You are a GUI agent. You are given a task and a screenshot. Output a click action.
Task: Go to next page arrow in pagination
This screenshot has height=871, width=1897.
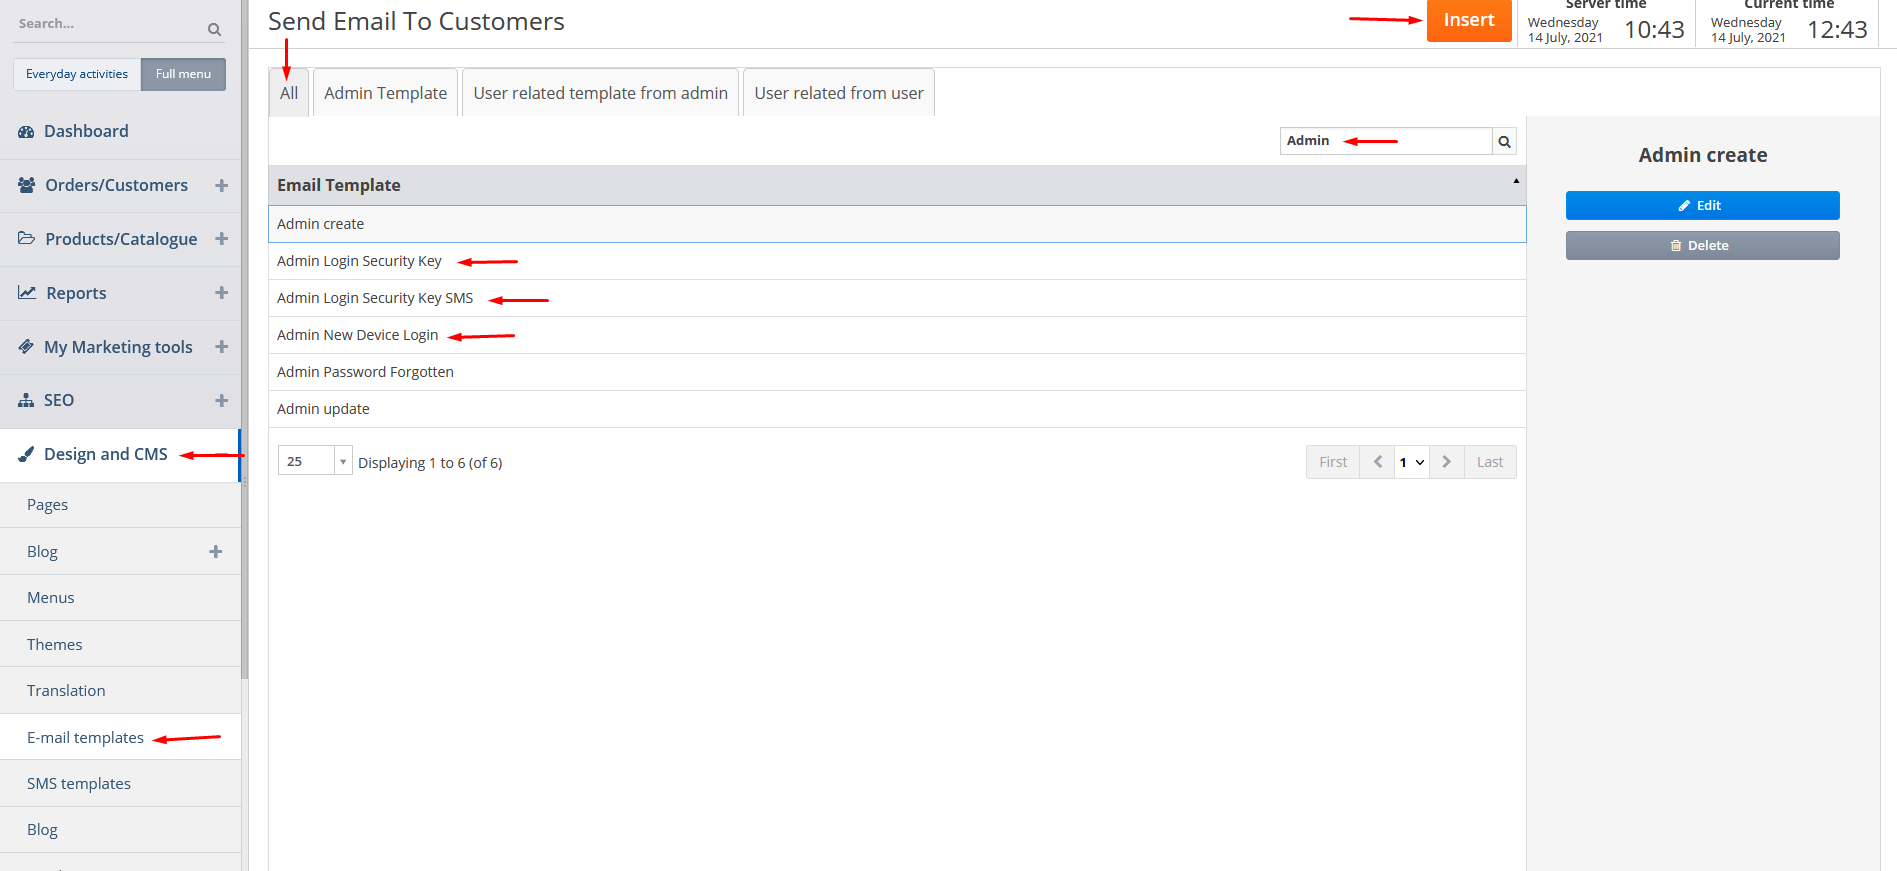pyautogui.click(x=1446, y=462)
